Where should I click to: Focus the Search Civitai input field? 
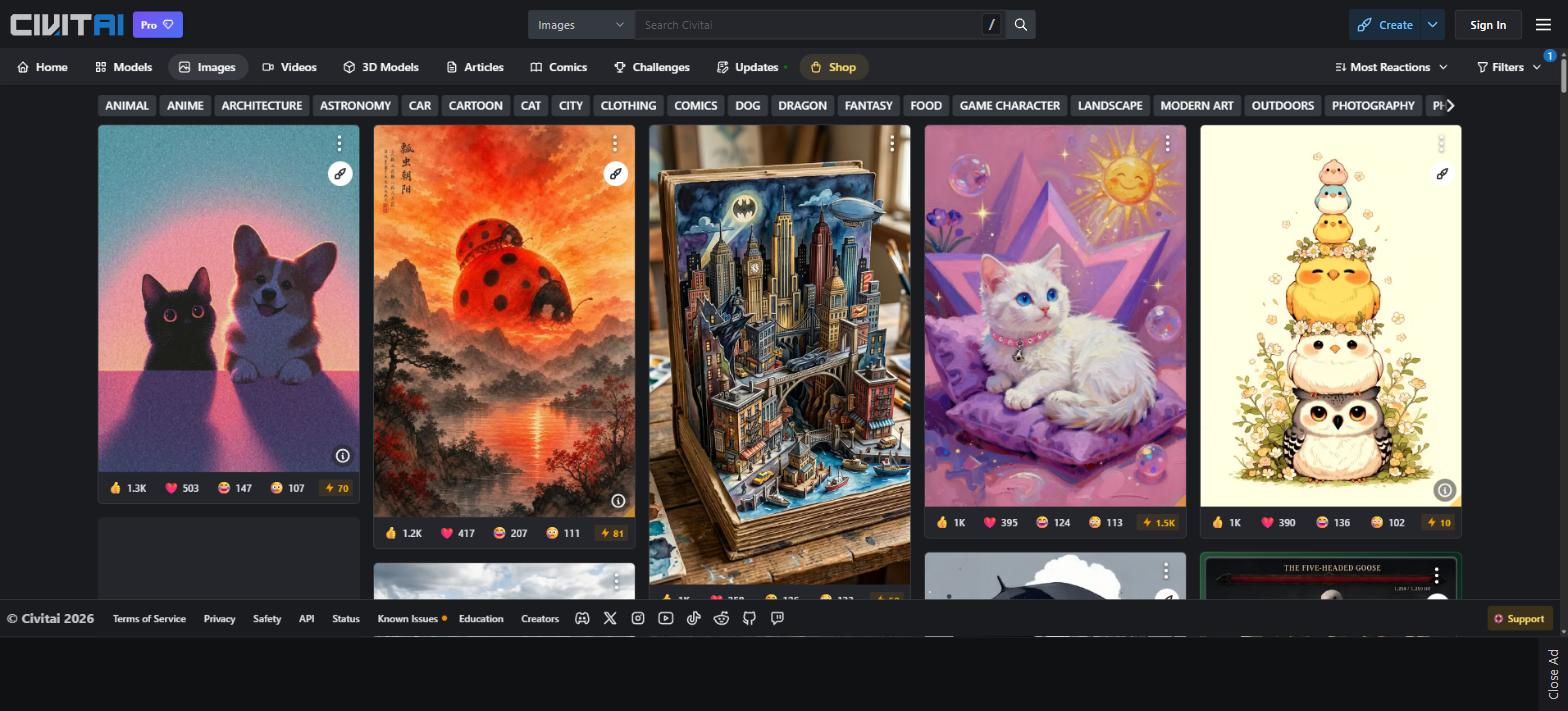tap(808, 25)
